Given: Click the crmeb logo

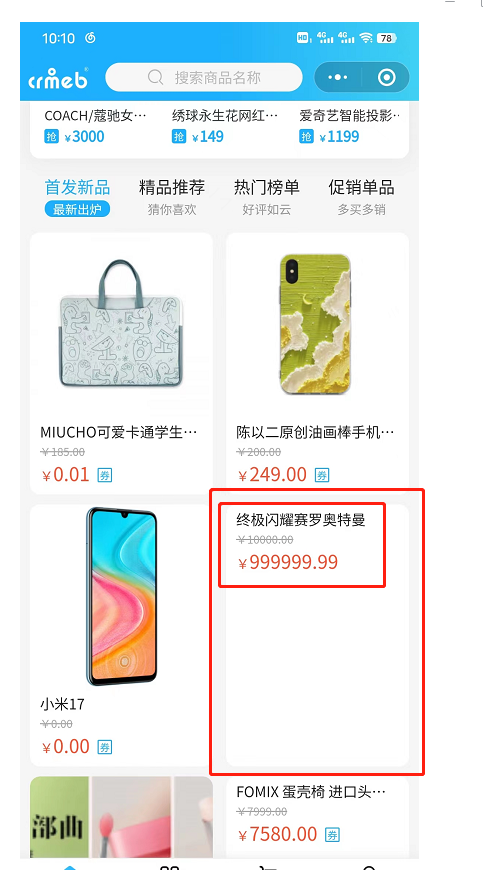Looking at the screenshot, I should (x=58, y=78).
